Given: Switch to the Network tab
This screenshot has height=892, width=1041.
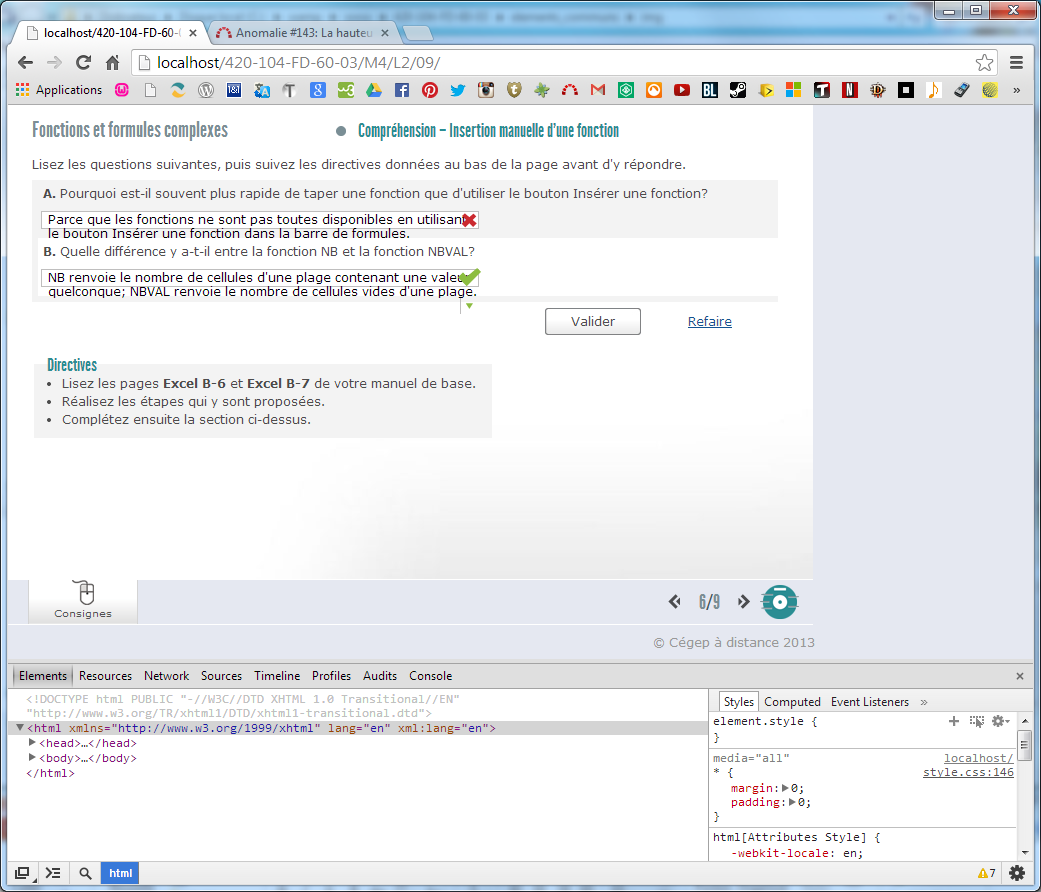Looking at the screenshot, I should (166, 676).
